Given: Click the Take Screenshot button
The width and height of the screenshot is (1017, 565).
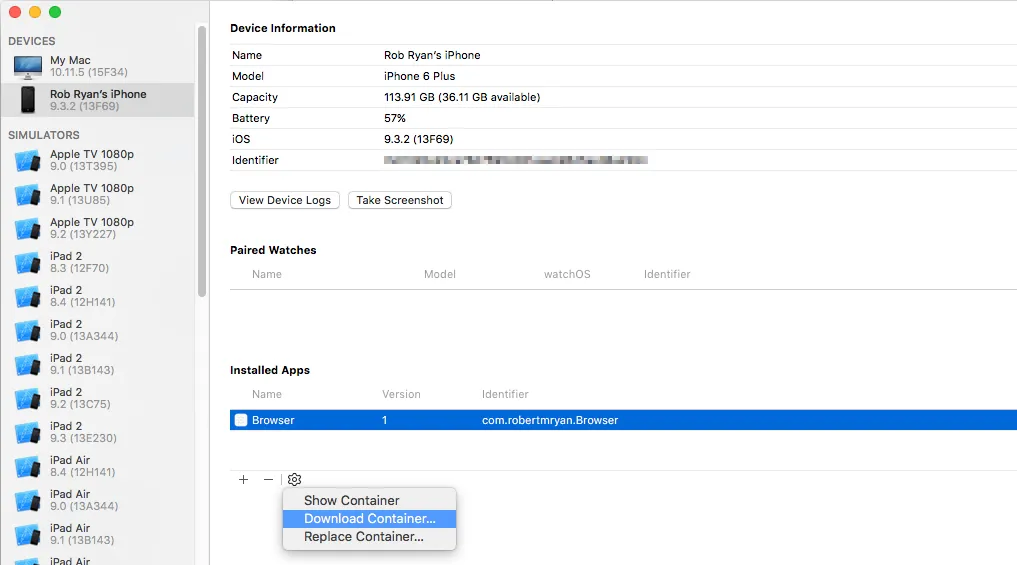Looking at the screenshot, I should point(400,200).
